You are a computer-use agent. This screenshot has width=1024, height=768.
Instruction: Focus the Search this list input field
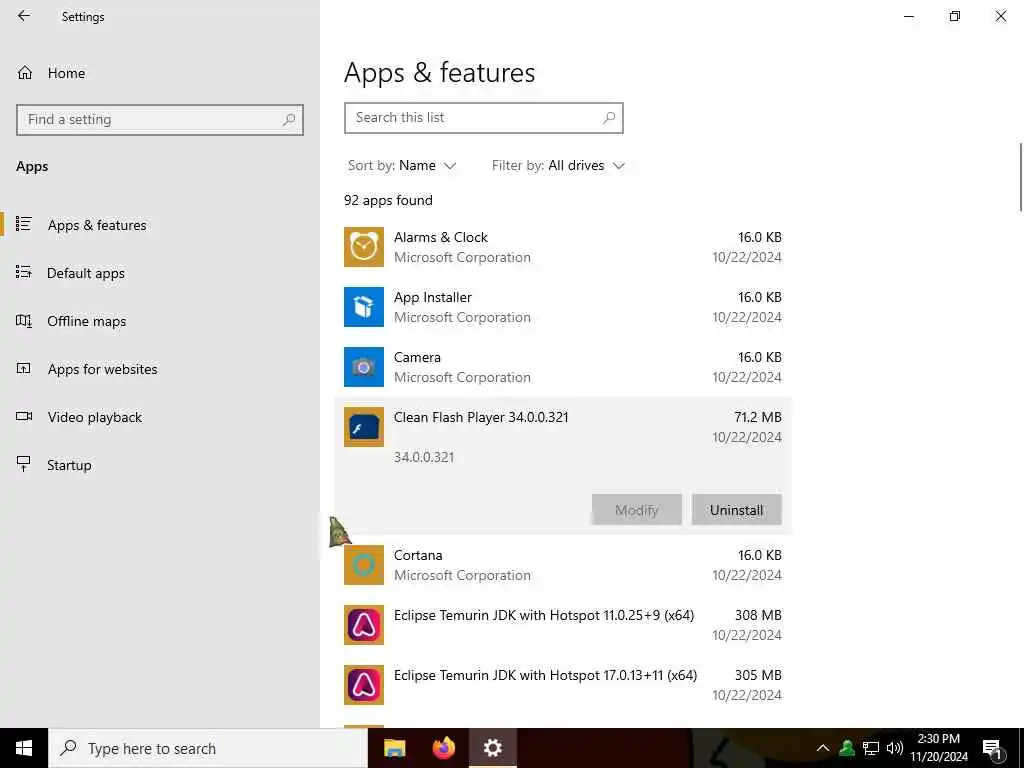click(x=484, y=118)
